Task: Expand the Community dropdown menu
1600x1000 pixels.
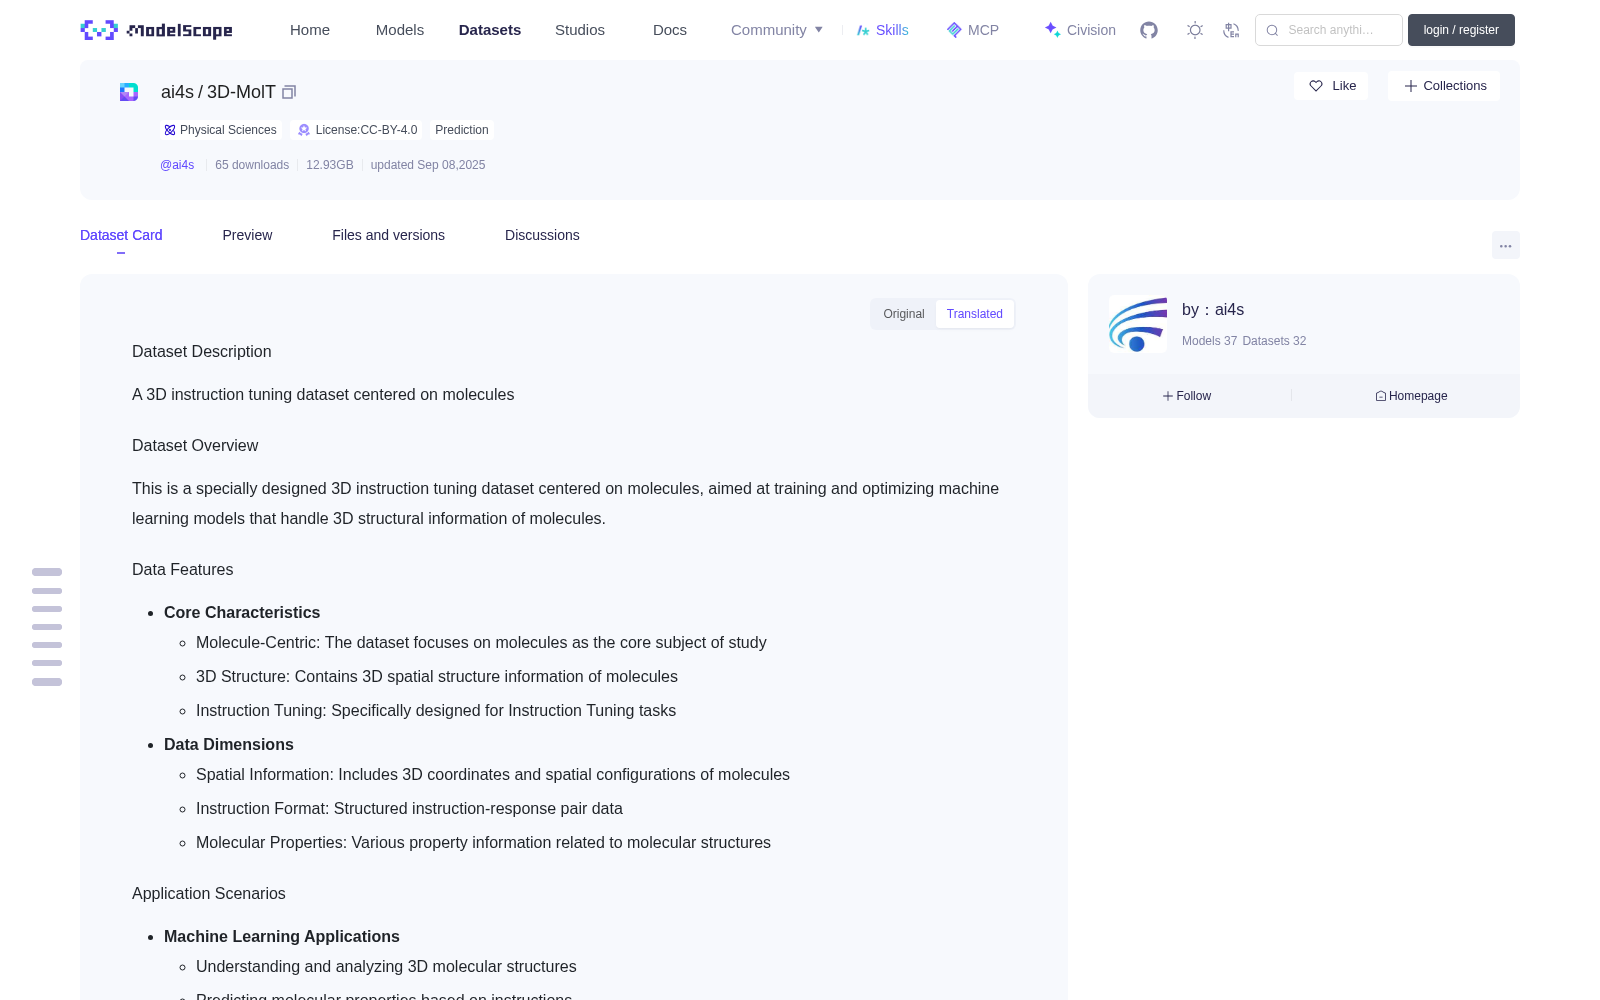Action: (777, 30)
